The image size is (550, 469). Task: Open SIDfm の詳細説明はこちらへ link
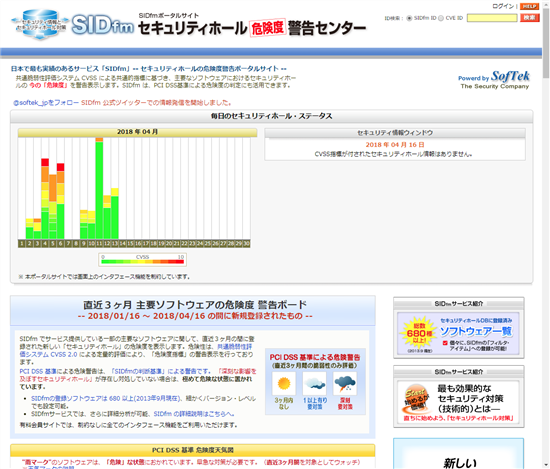pos(194,414)
